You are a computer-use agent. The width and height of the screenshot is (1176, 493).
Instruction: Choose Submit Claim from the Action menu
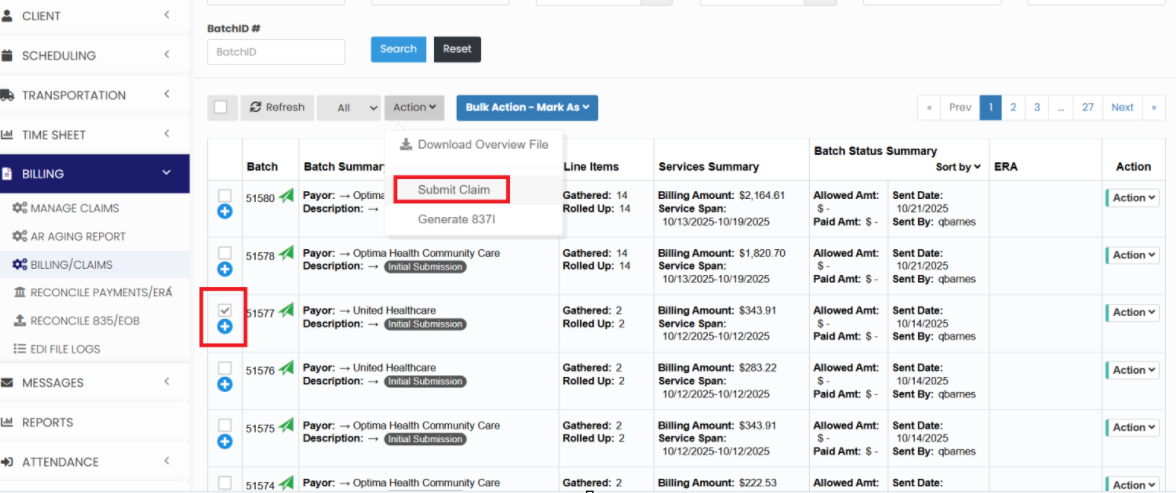(453, 190)
